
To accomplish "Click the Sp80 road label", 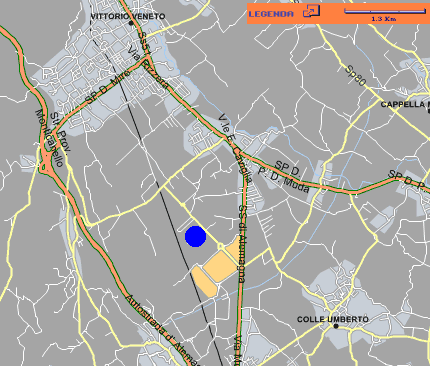I will tap(356, 75).
